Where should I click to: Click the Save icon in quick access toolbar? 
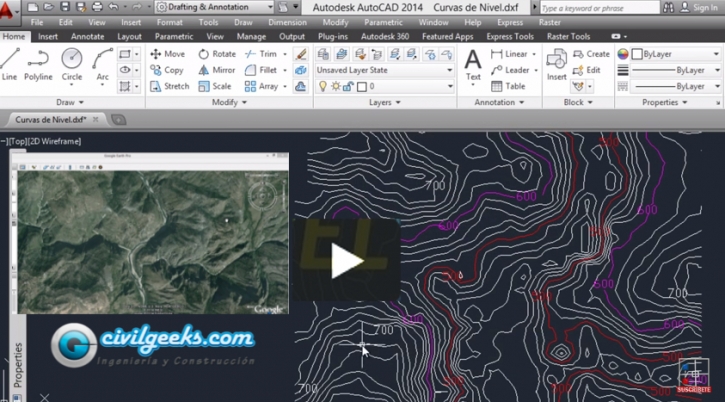[x=65, y=6]
